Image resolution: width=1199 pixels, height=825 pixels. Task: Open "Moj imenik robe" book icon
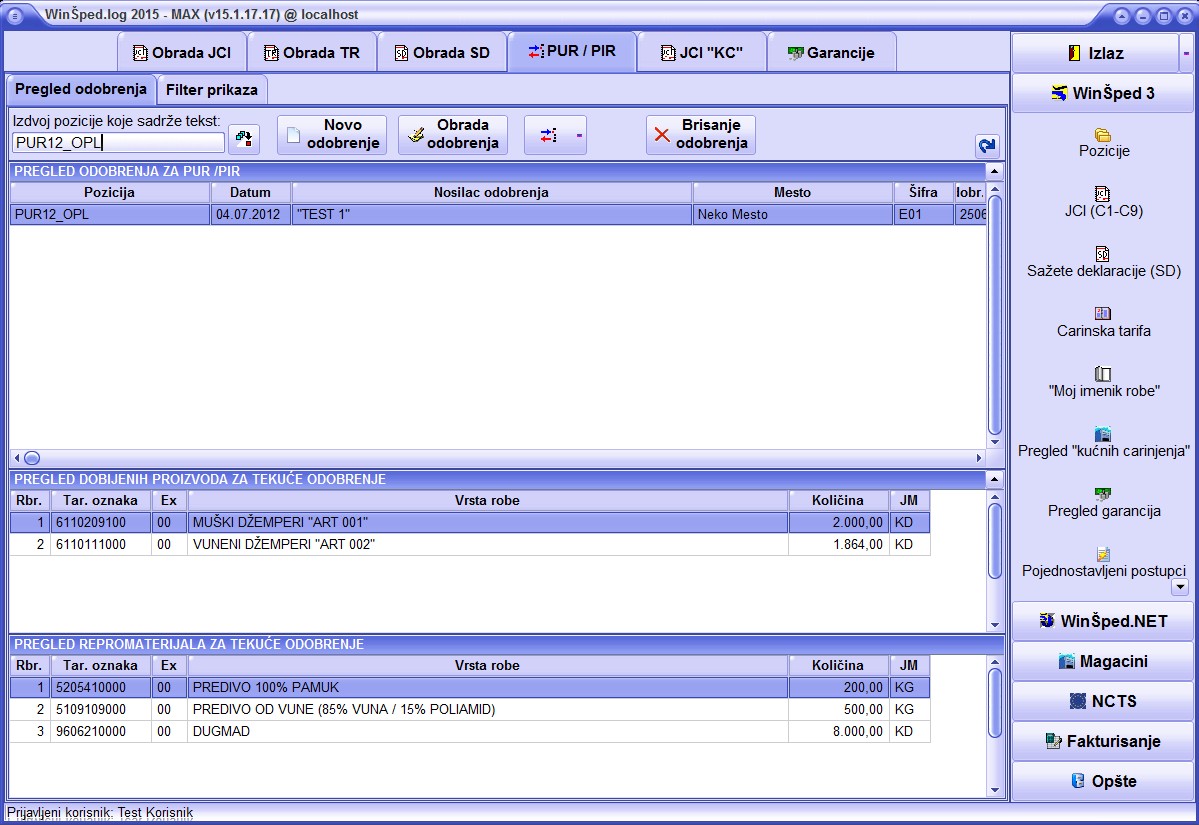pyautogui.click(x=1103, y=374)
